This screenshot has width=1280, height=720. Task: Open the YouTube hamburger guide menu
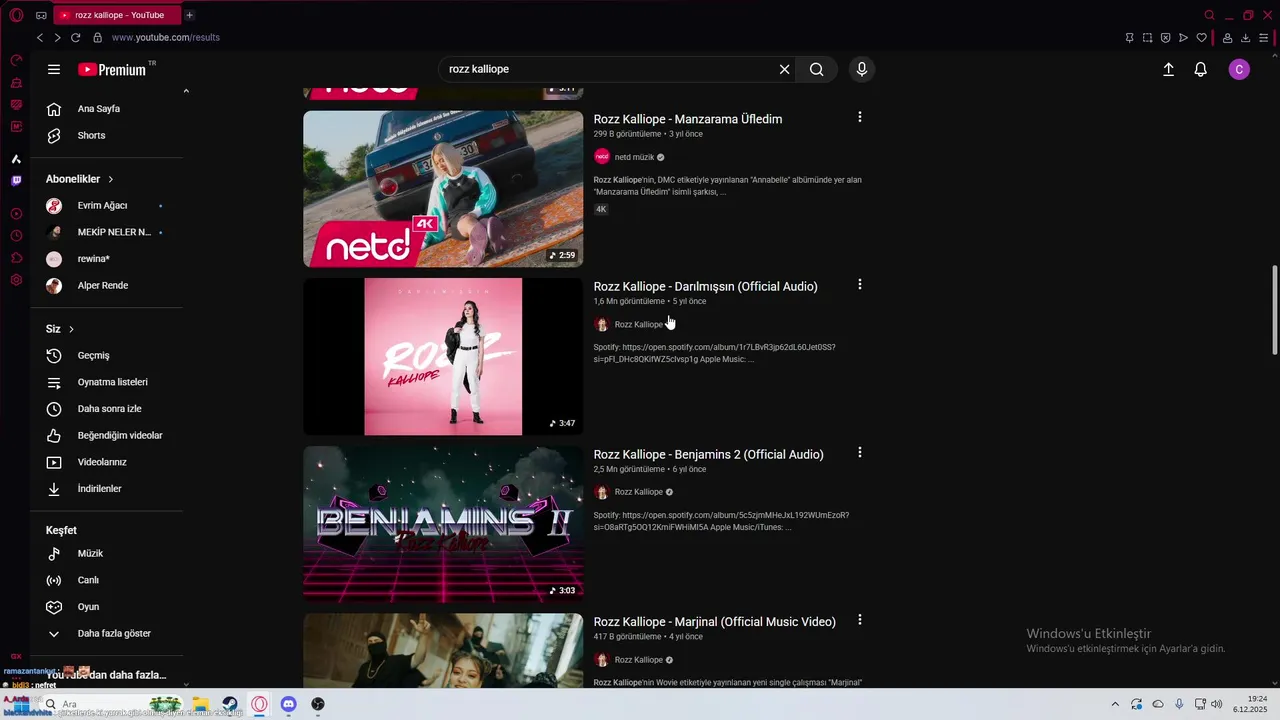54,69
